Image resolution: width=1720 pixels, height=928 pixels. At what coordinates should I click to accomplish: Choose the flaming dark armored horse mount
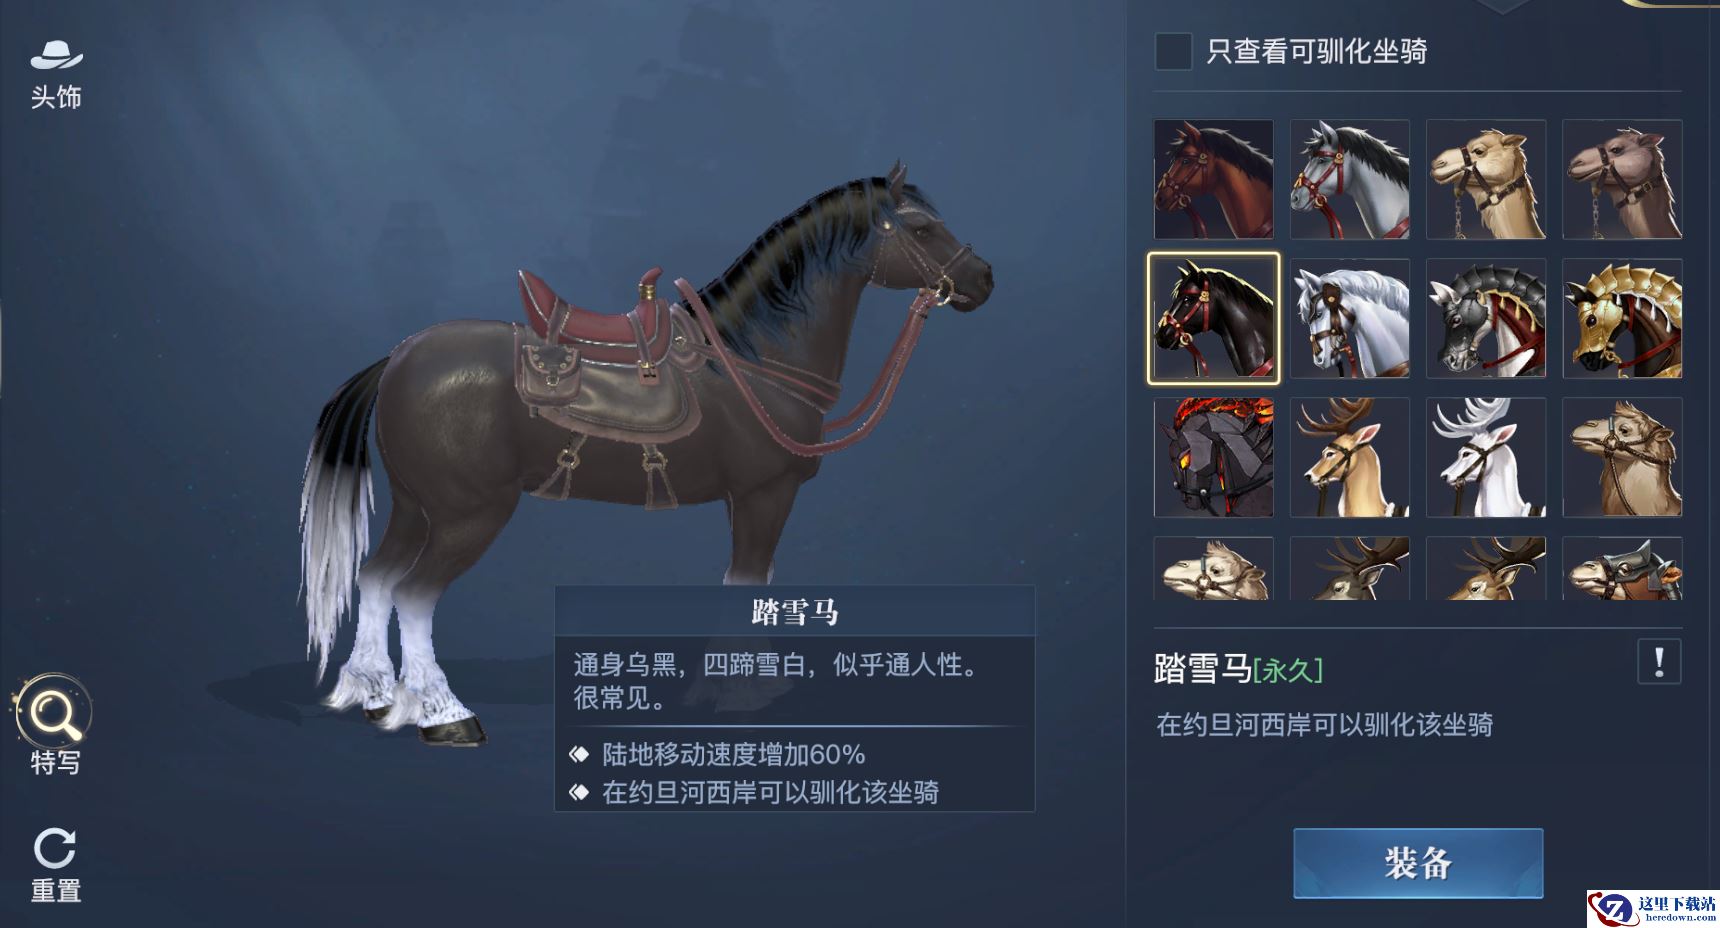click(1214, 457)
